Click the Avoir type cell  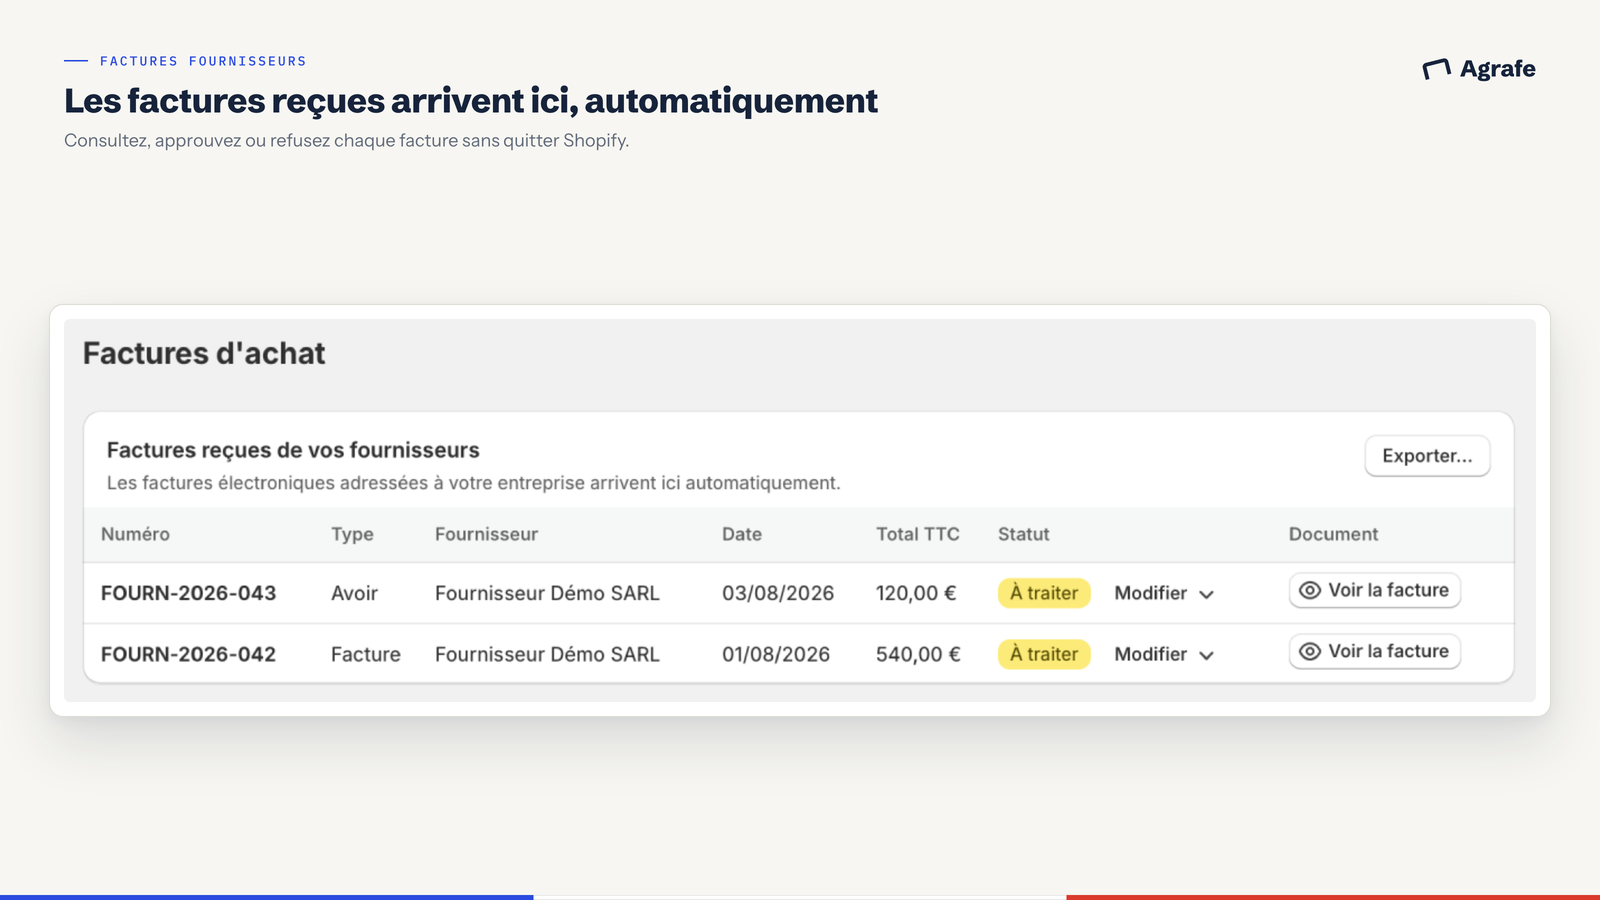(354, 593)
